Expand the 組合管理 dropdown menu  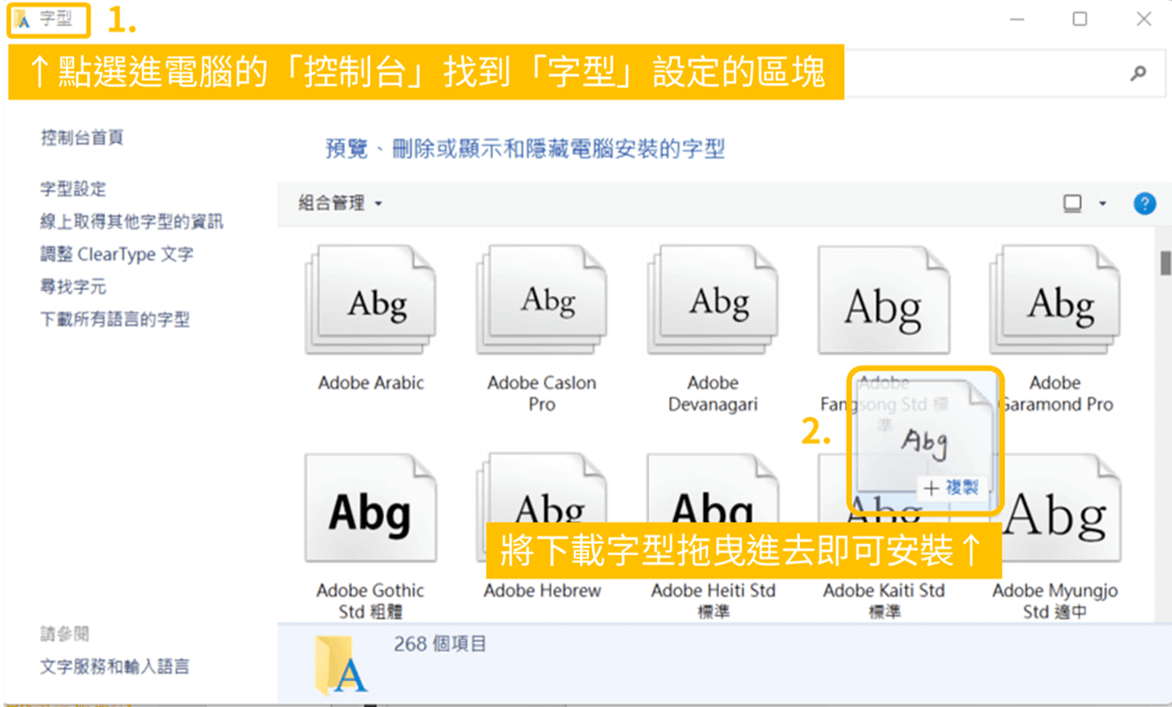click(340, 204)
